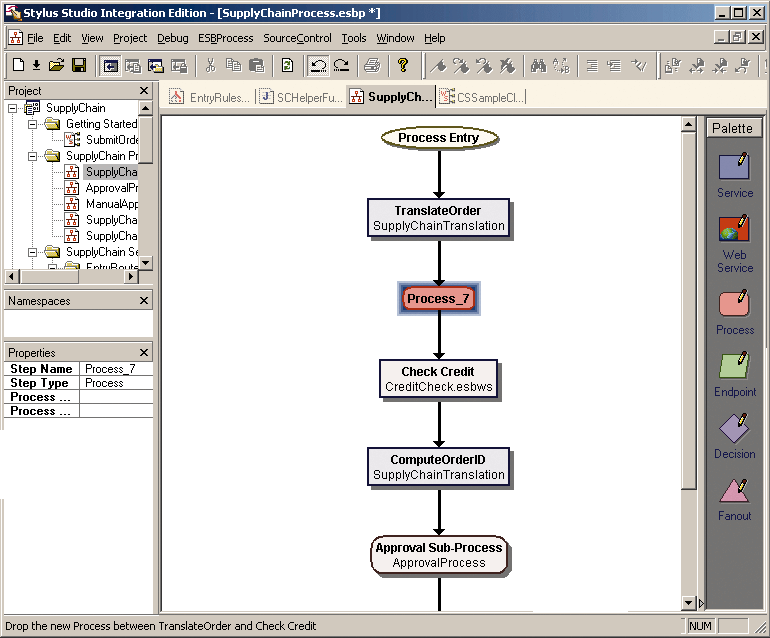This screenshot has height=638, width=770.
Task: Select the Decision palette tool
Action: (735, 436)
